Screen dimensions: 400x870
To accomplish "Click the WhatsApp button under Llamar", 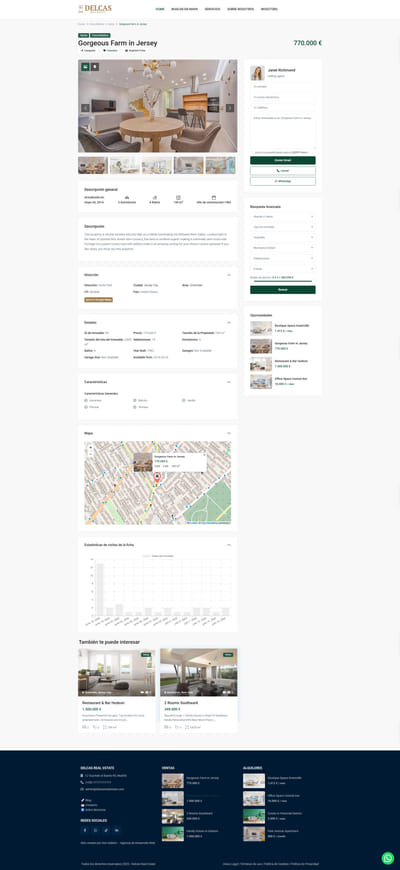I will point(283,181).
